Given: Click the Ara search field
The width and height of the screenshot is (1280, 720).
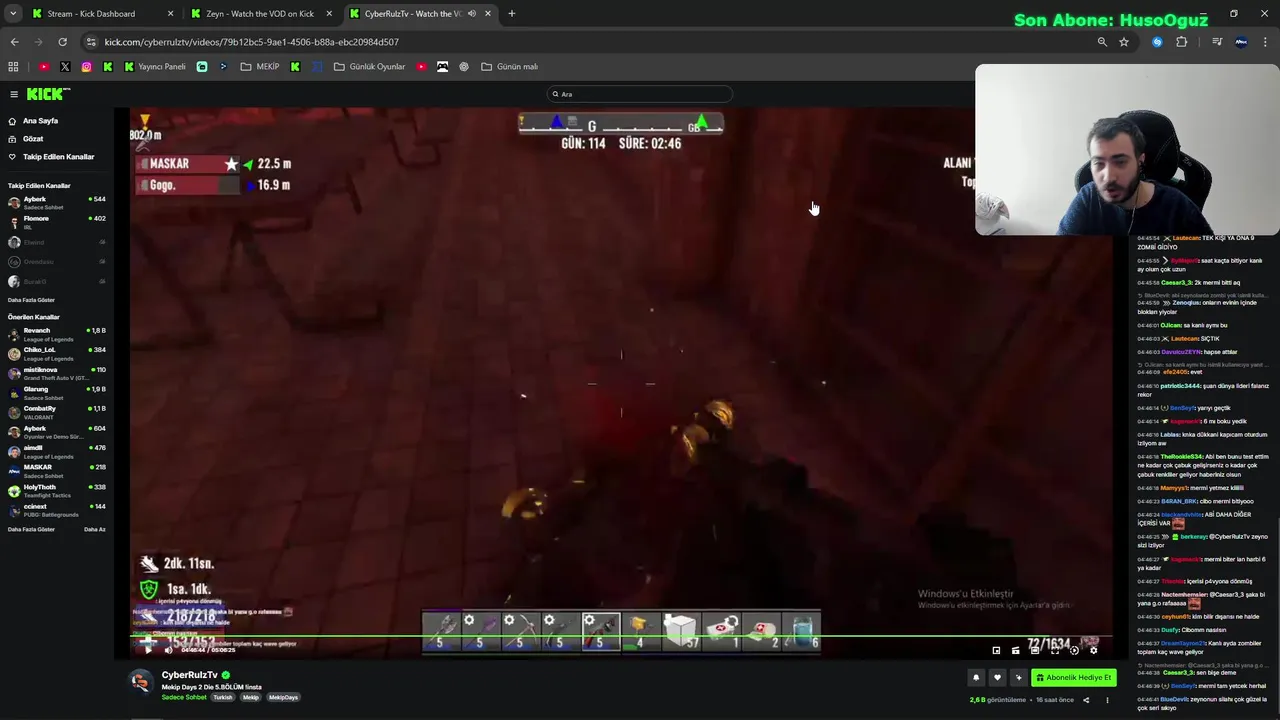Looking at the screenshot, I should pyautogui.click(x=640, y=94).
